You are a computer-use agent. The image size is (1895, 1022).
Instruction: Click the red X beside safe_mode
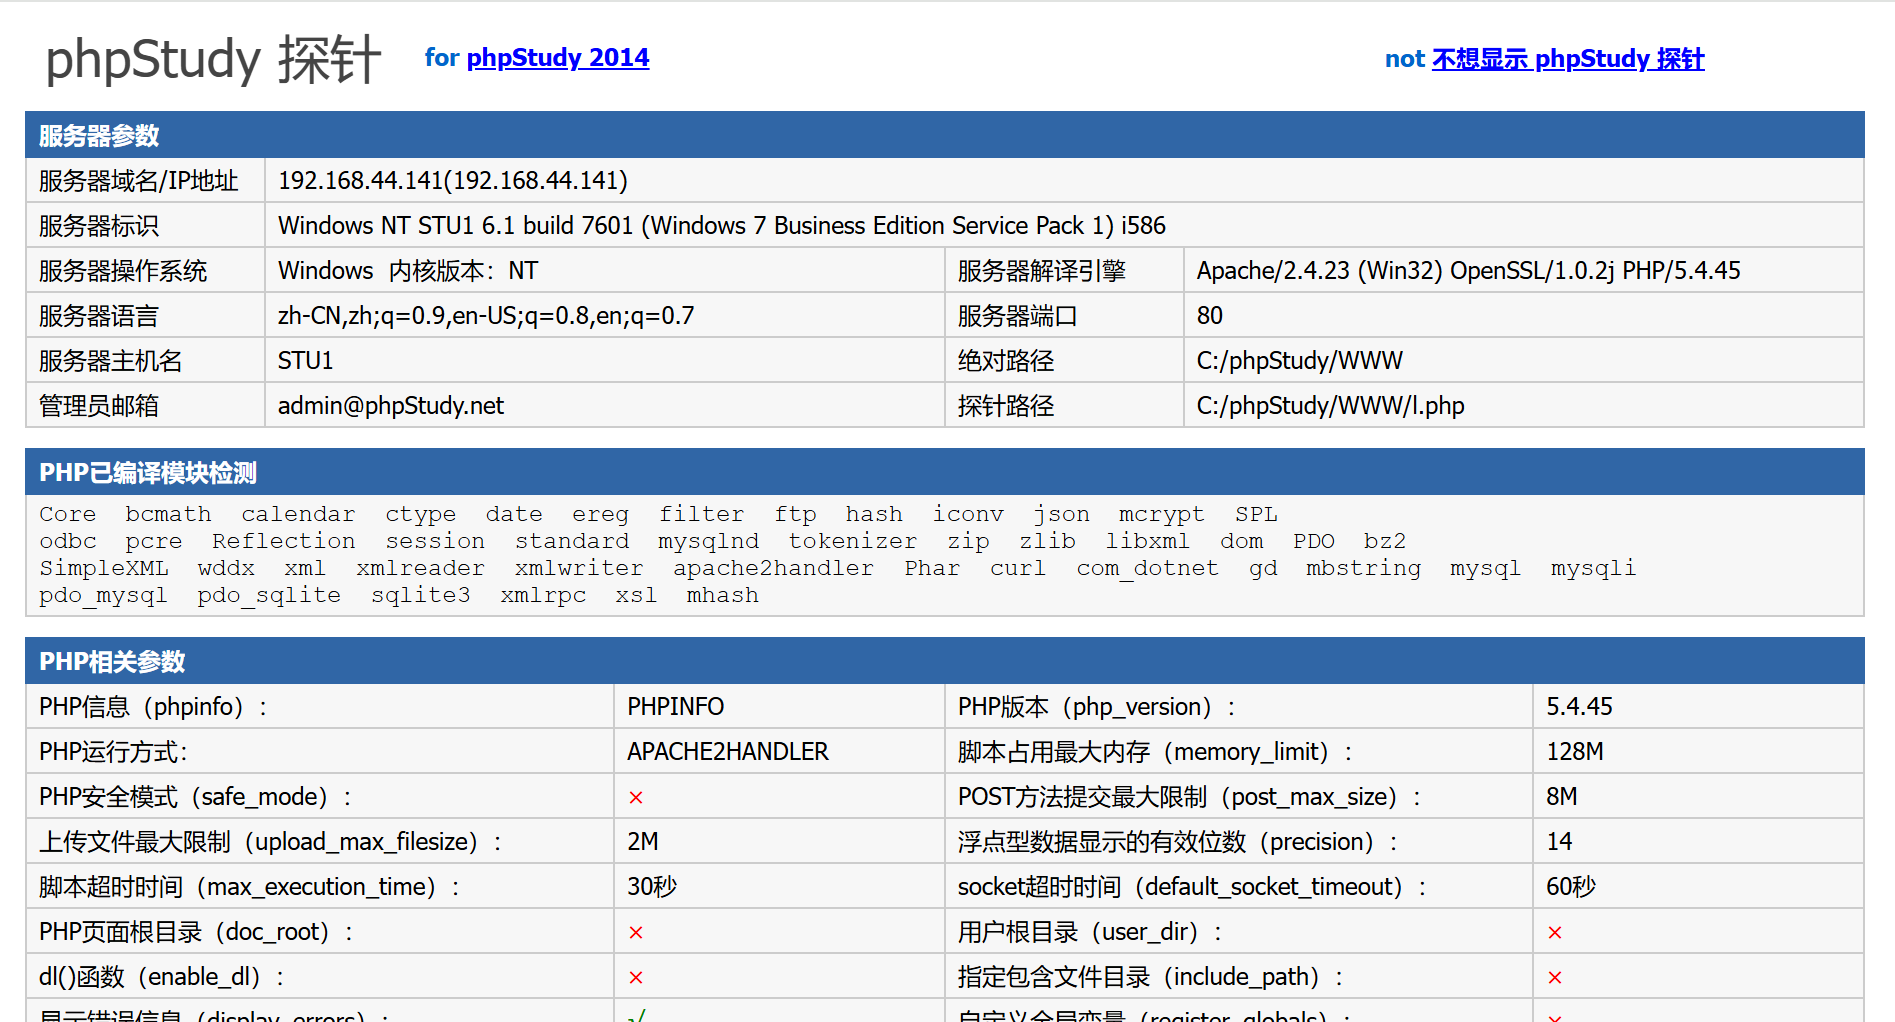coord(635,798)
